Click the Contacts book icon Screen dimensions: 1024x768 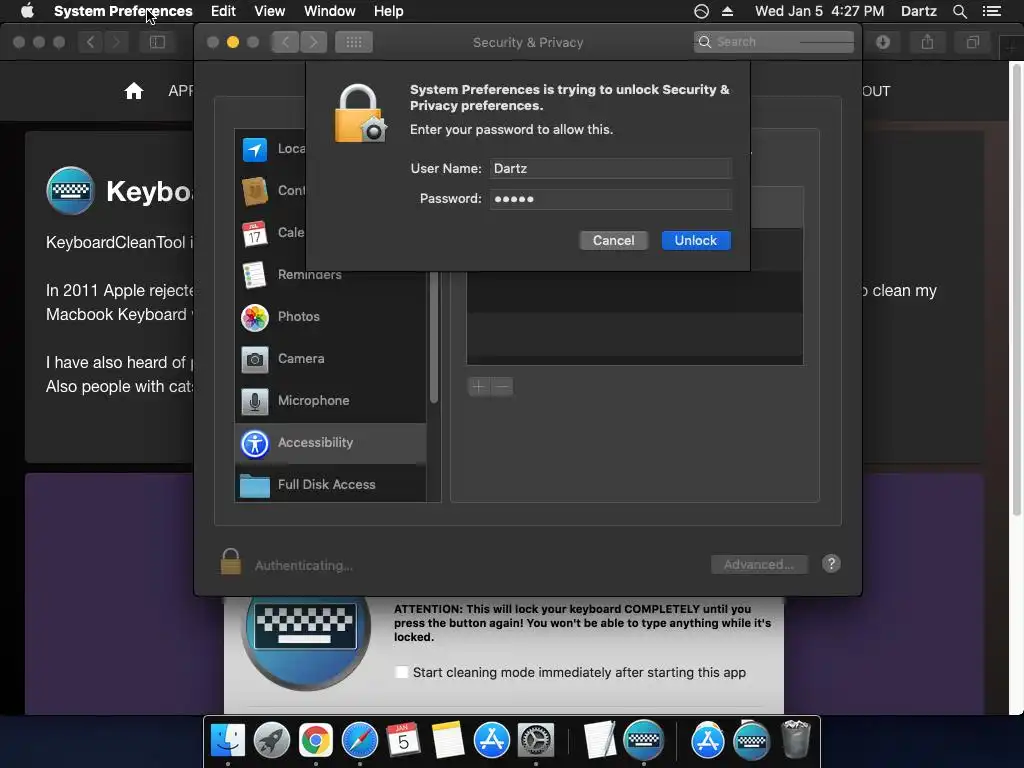click(254, 191)
